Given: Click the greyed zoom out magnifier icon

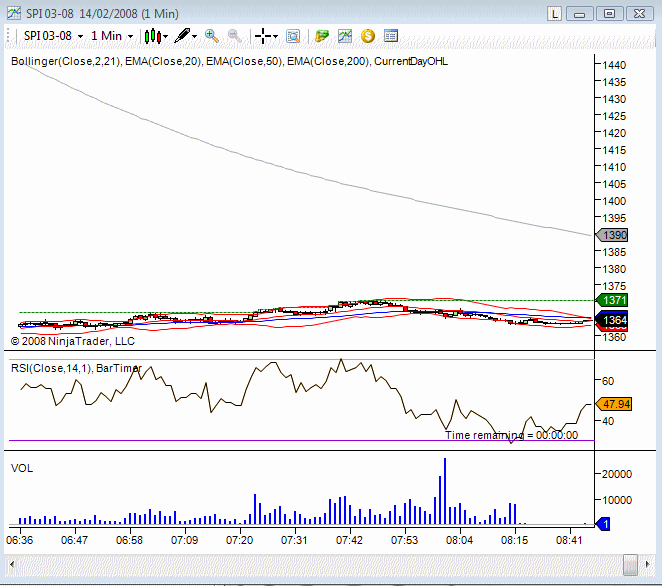Looking at the screenshot, I should [x=235, y=36].
